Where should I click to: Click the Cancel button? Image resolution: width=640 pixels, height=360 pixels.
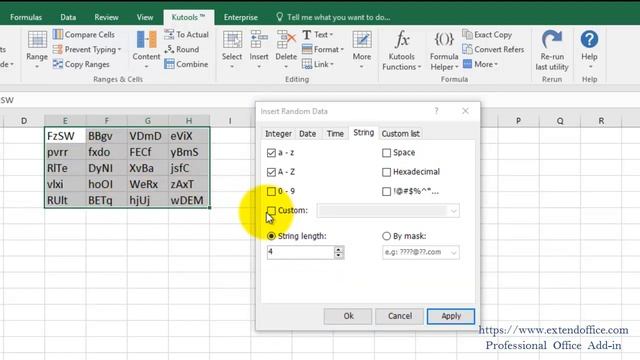[400, 316]
